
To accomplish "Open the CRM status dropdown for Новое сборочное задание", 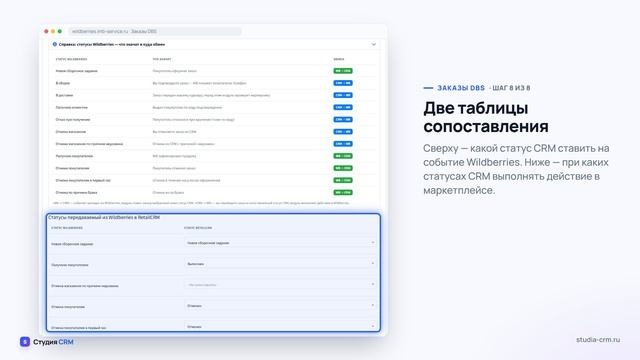I will coord(280,243).
